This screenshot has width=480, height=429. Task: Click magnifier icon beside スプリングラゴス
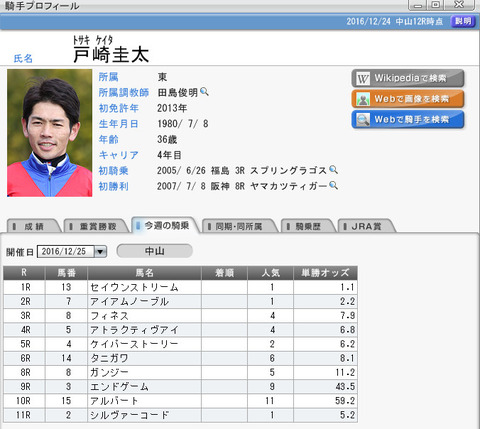point(333,170)
